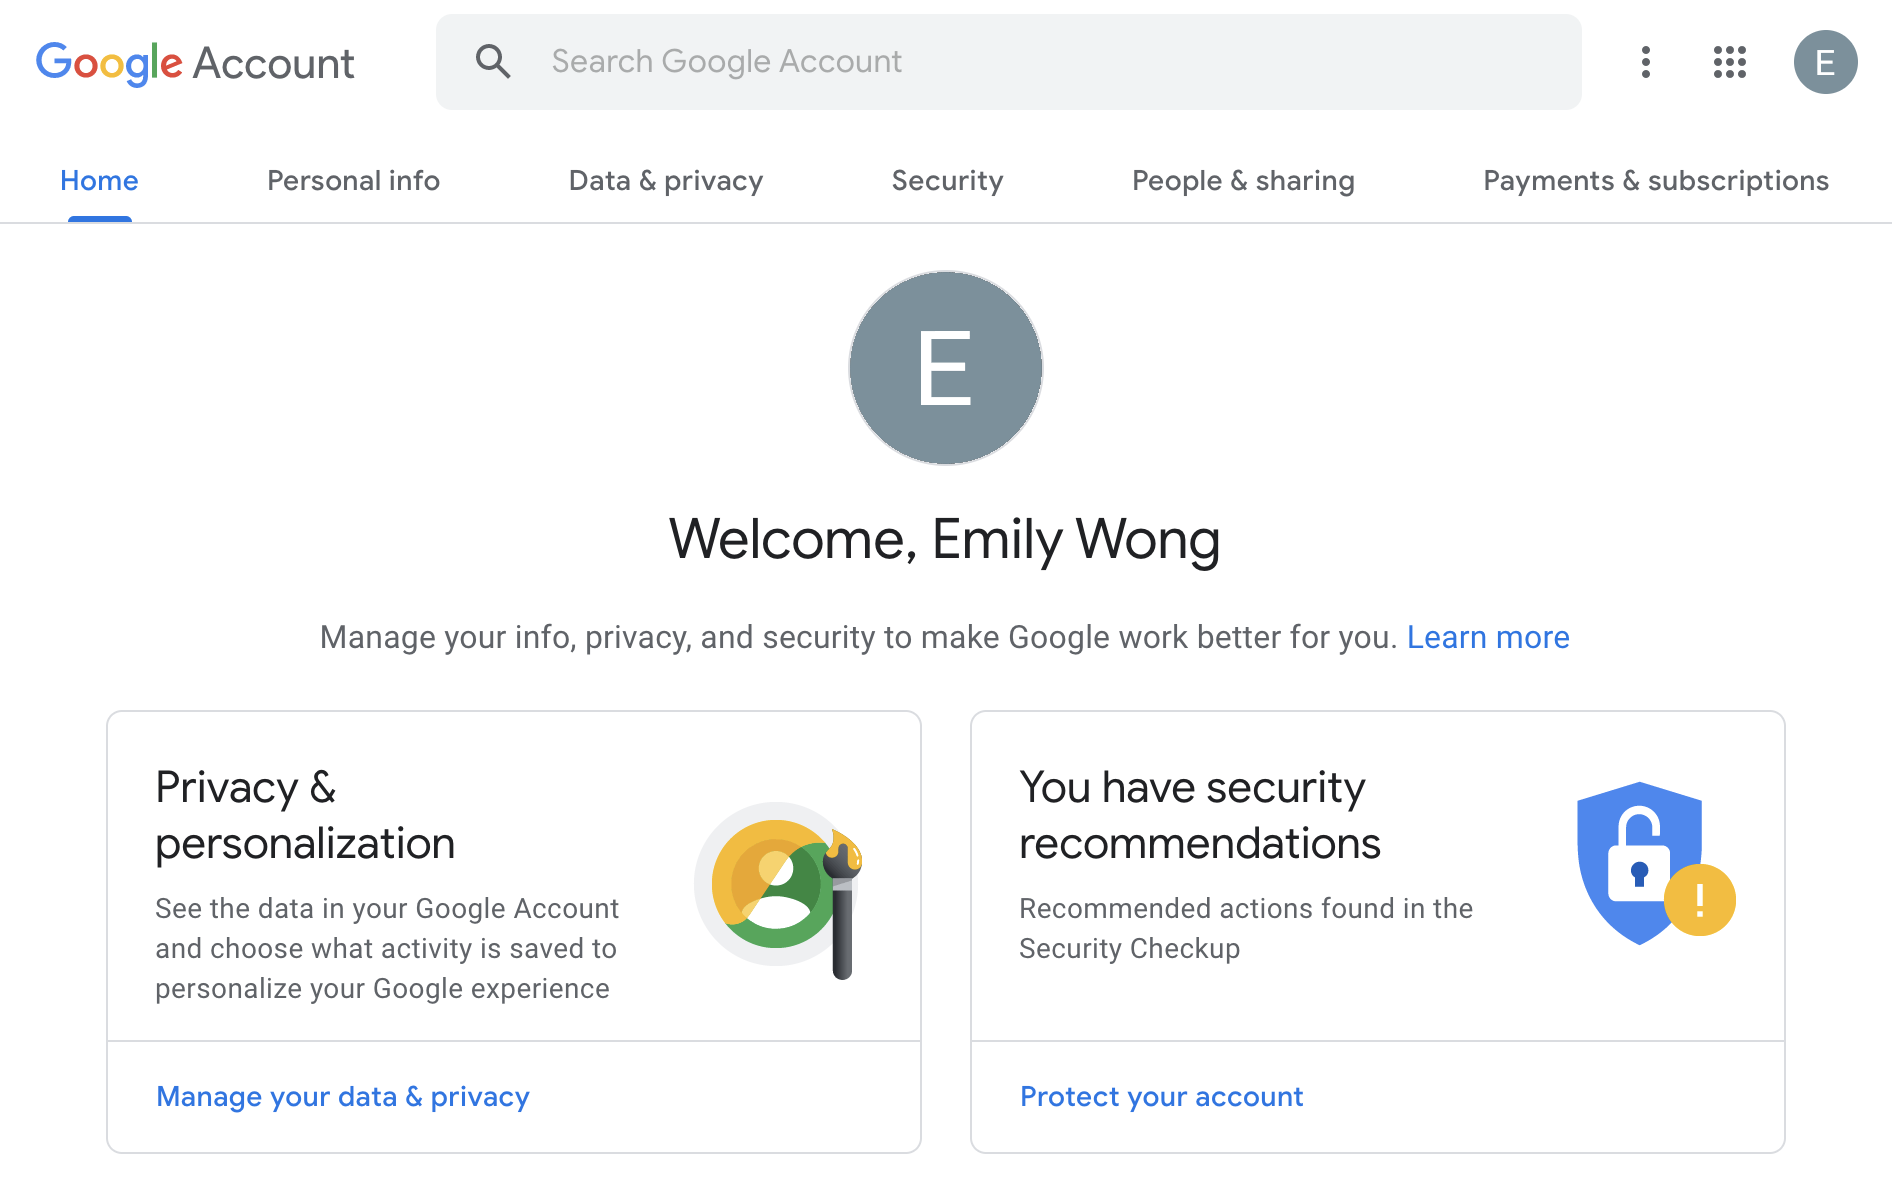Switch to the Security tab
This screenshot has width=1892, height=1184.
click(x=947, y=181)
